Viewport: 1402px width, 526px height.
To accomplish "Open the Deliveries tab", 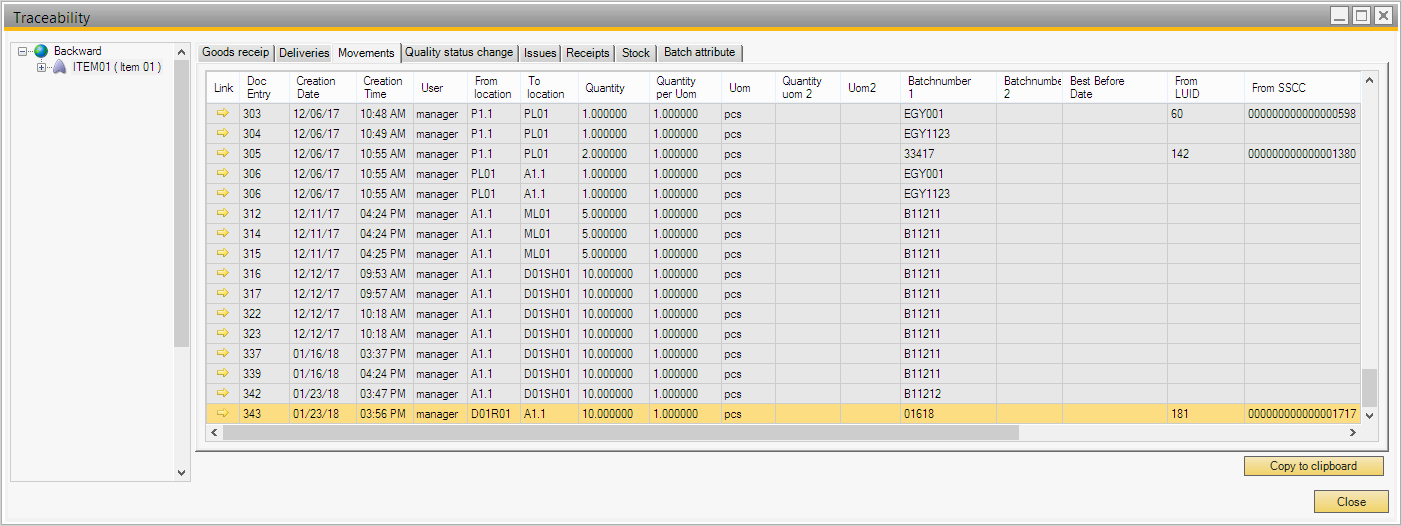I will point(304,53).
